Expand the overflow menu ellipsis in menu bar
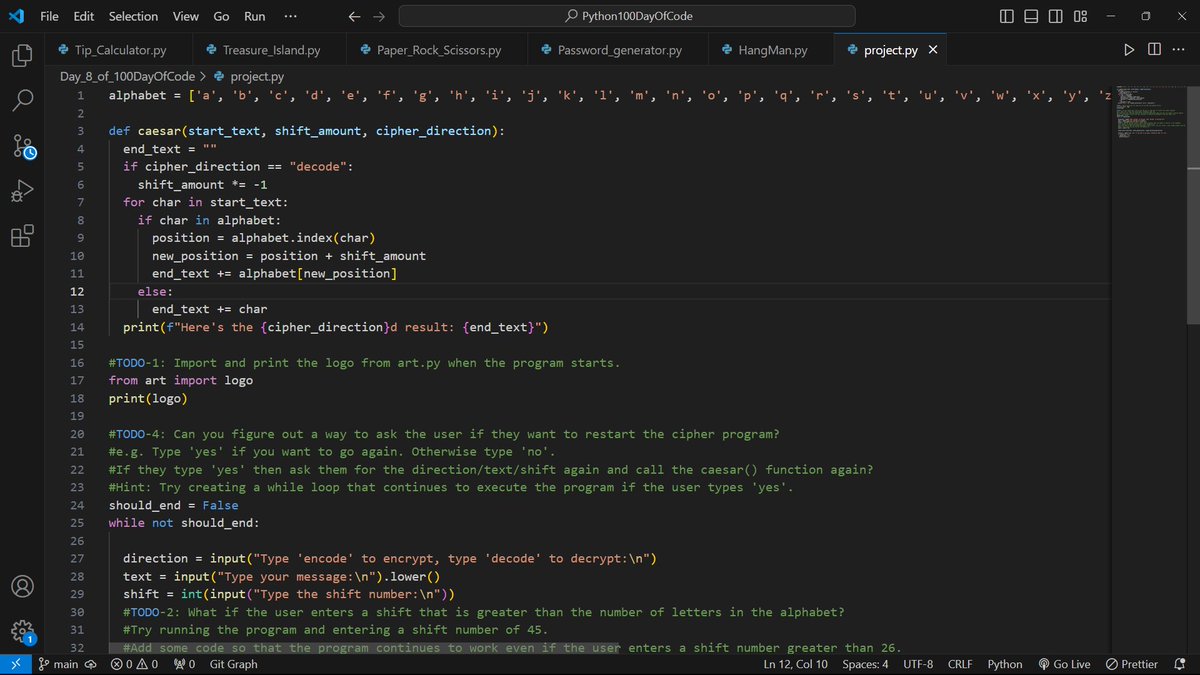This screenshot has width=1200, height=675. click(290, 16)
